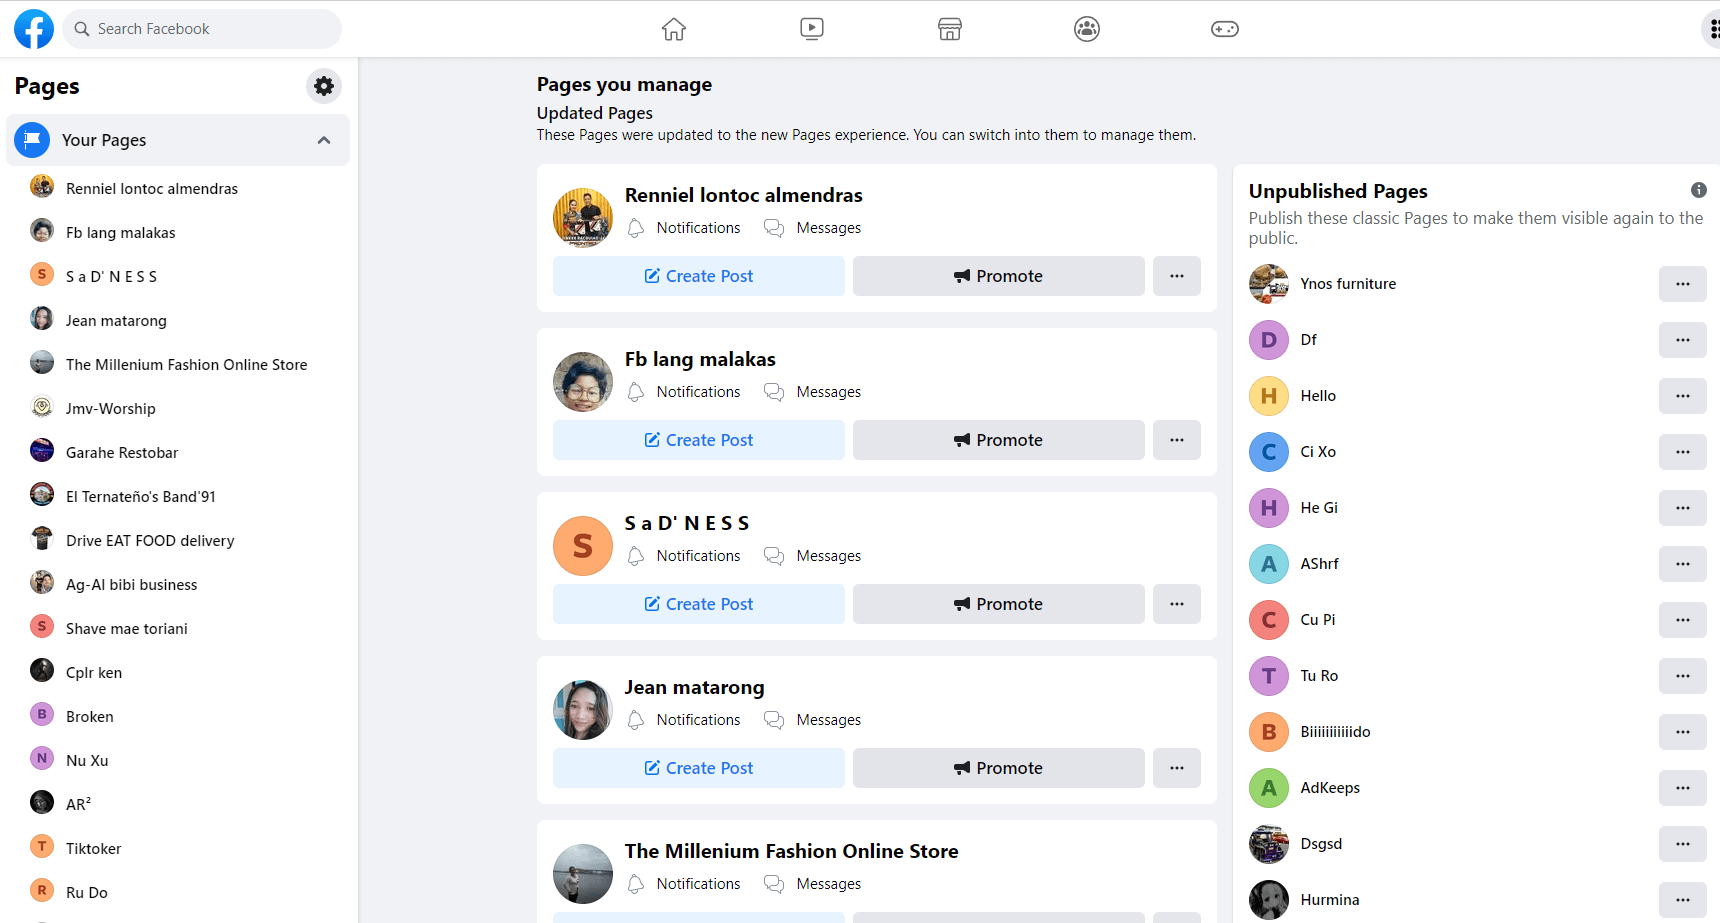This screenshot has width=1720, height=923.
Task: Open Notifications for Fb lang malakas
Action: 684,392
